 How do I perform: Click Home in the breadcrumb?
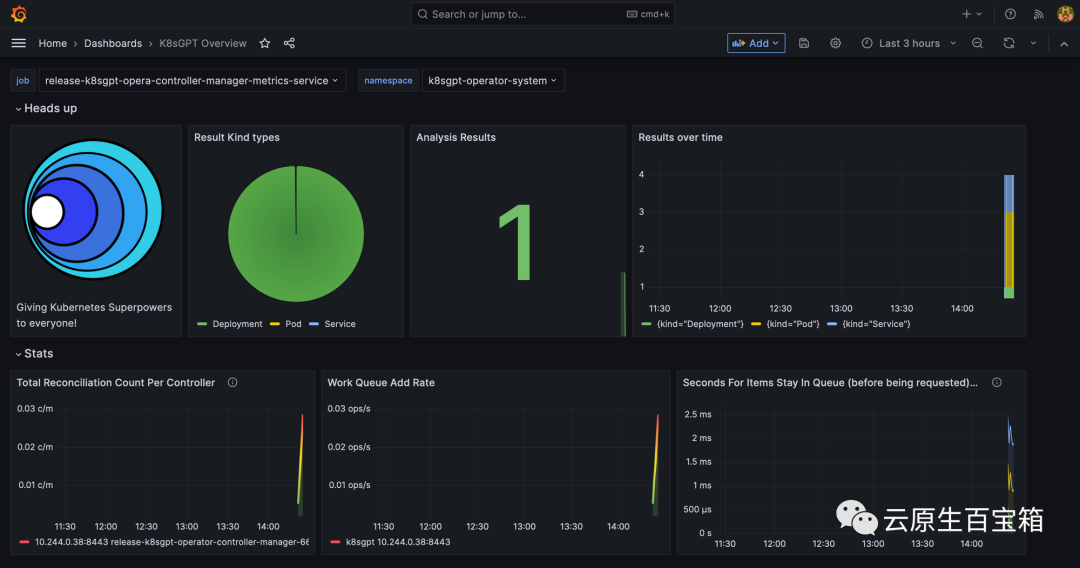click(x=53, y=43)
